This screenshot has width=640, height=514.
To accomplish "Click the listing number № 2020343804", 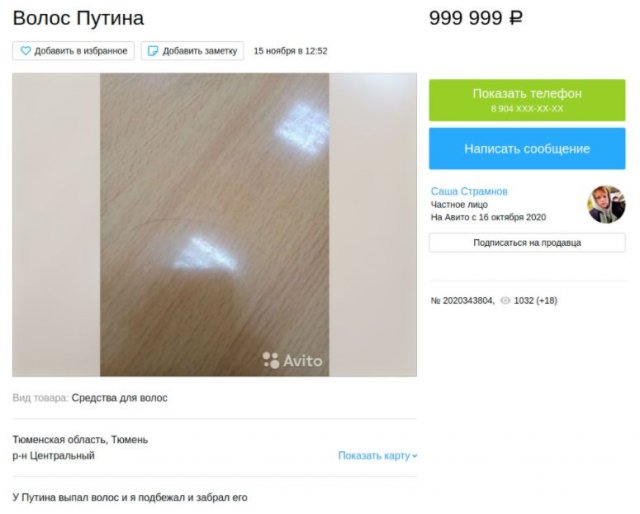I will [462, 301].
